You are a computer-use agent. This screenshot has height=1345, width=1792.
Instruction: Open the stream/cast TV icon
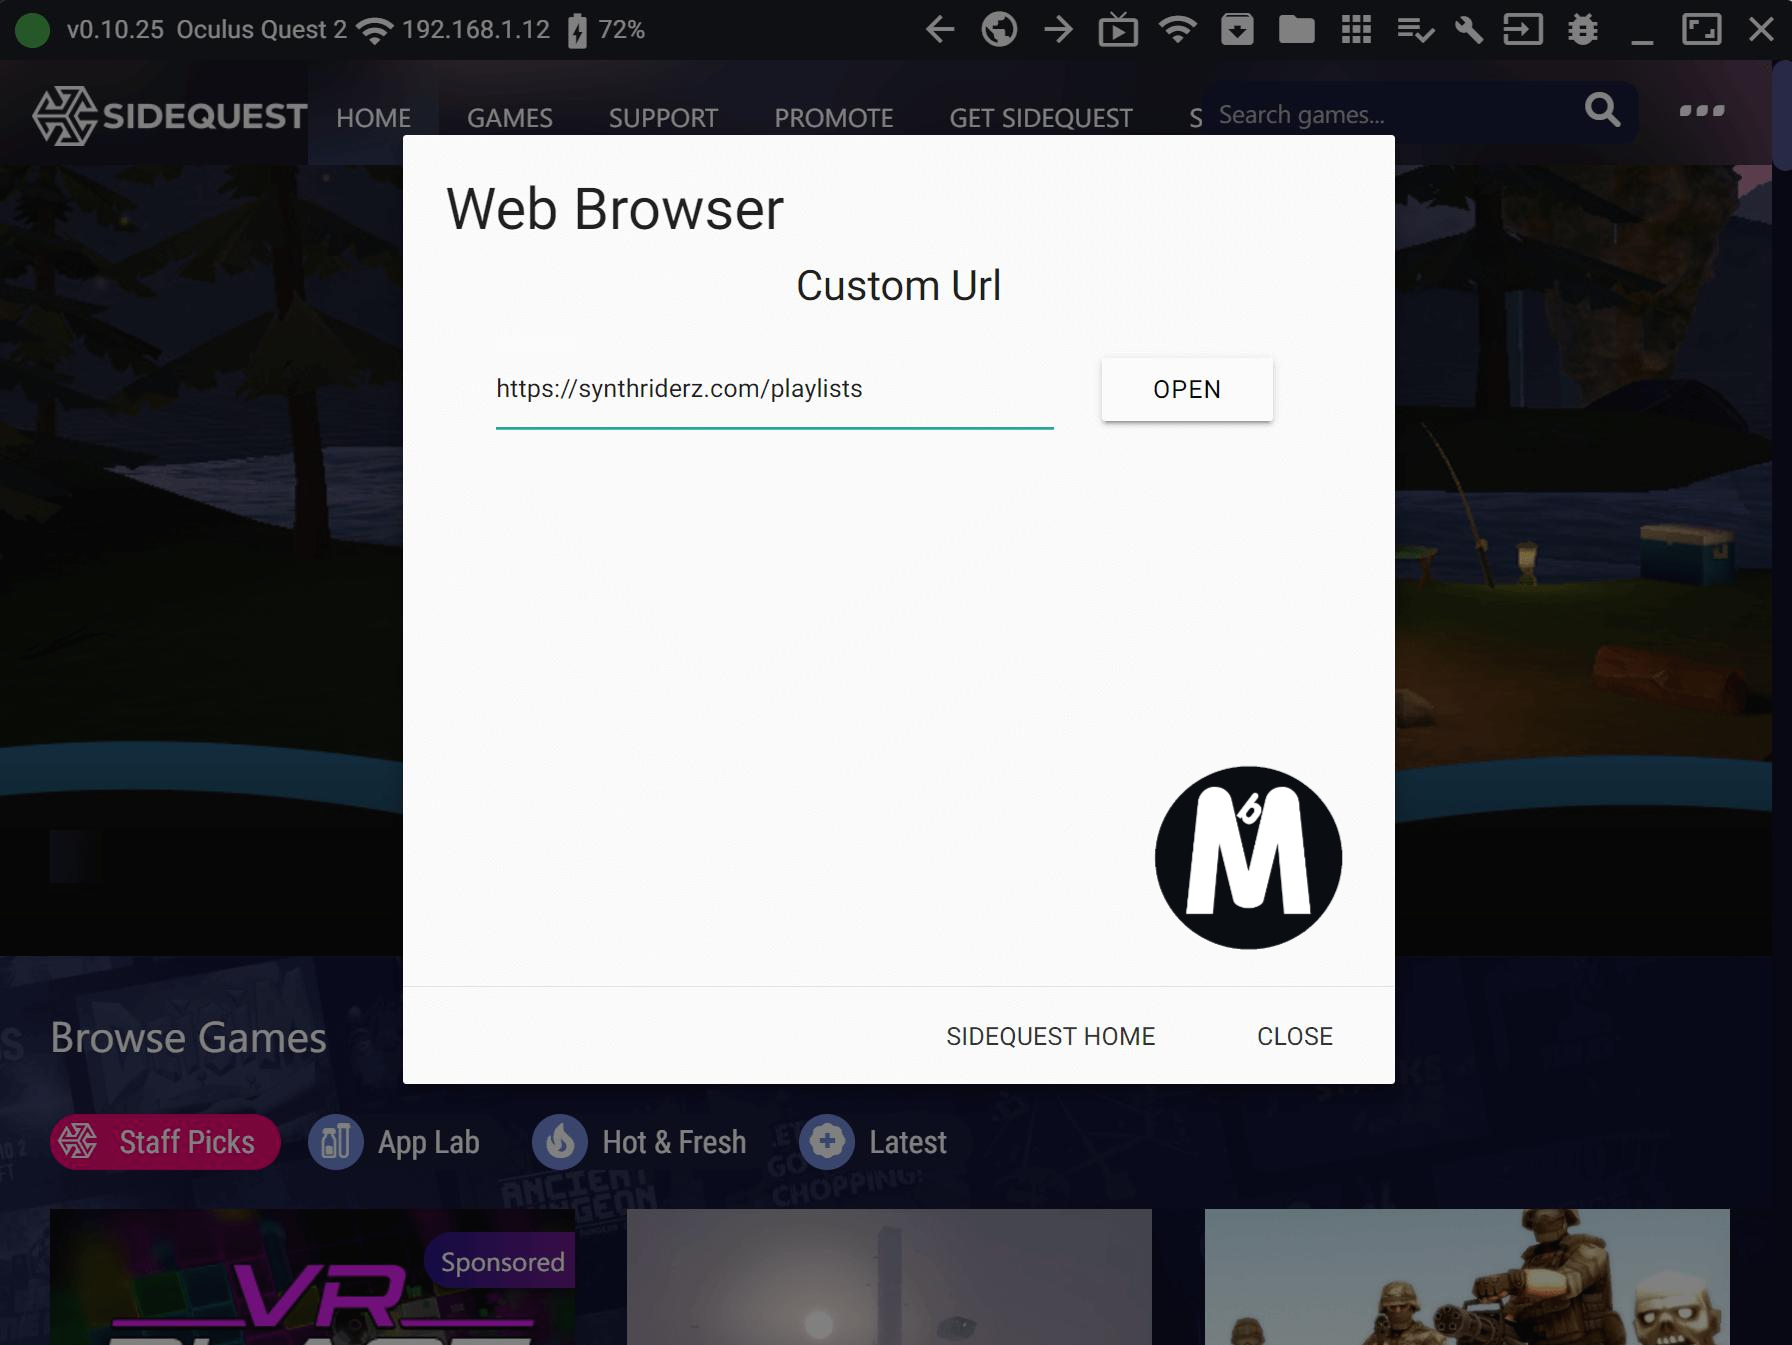1118,30
